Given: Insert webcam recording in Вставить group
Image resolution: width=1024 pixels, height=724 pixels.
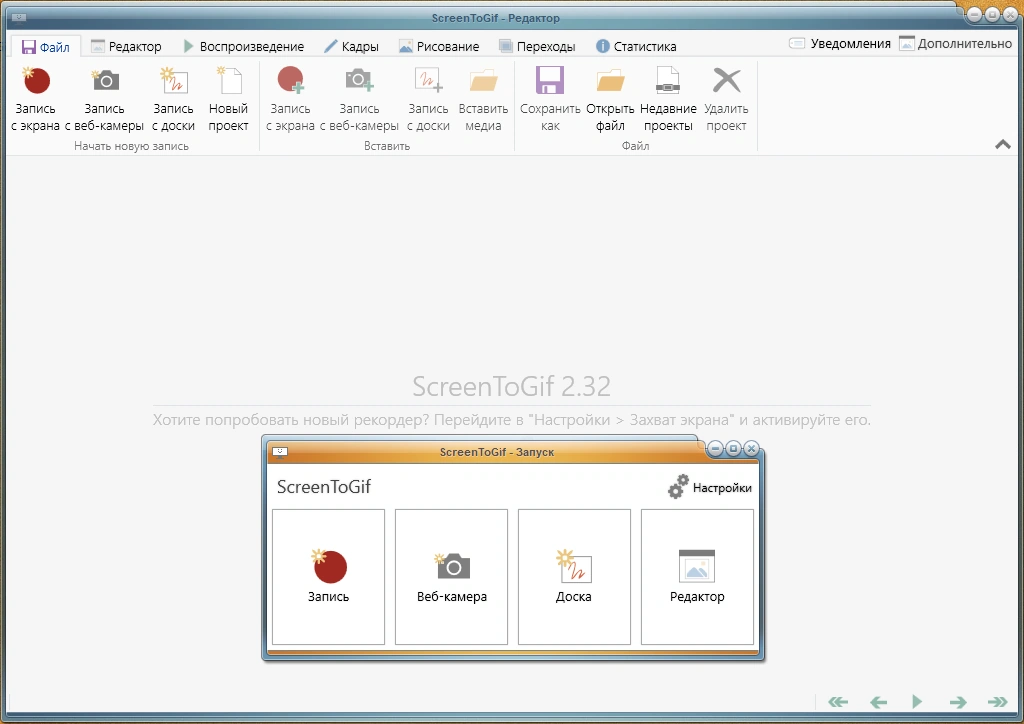Looking at the screenshot, I should 359,99.
